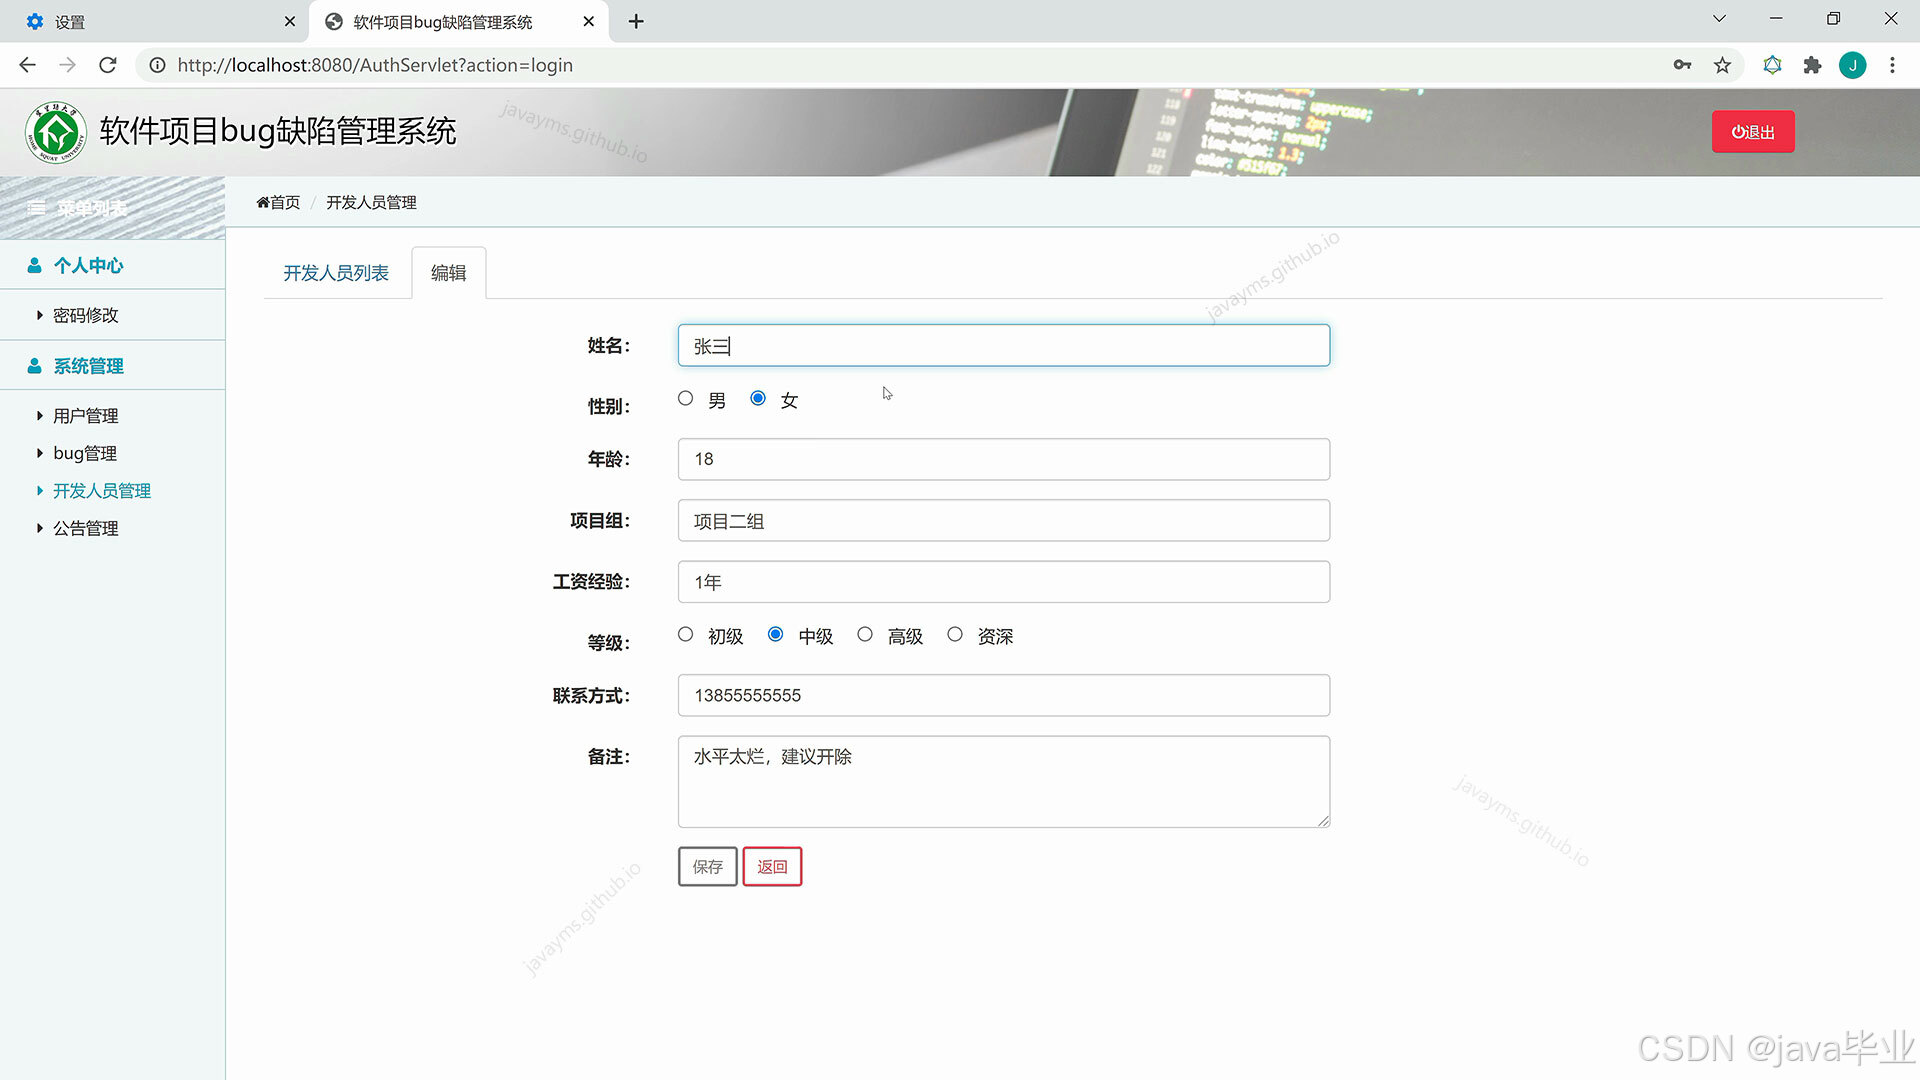Screen dimensions: 1920x1080
Task: Click the 保存 button
Action: point(708,866)
